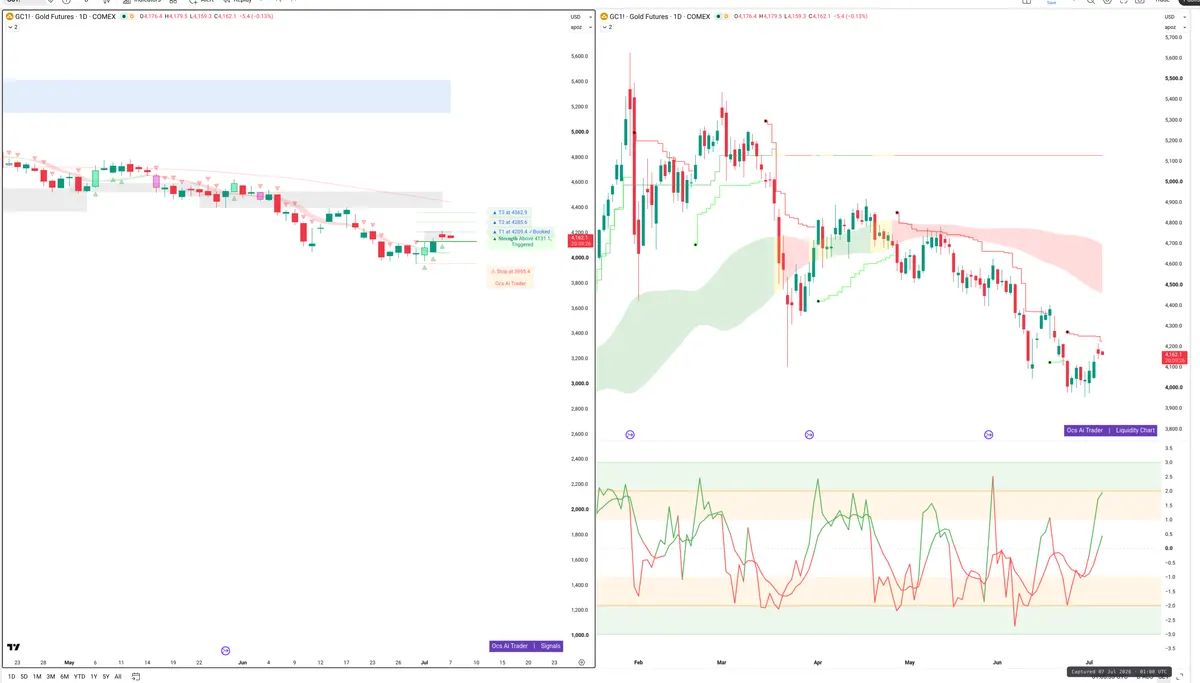This screenshot has width=1200, height=683.
Task: Select the 3M date range button
Action: coord(50,676)
